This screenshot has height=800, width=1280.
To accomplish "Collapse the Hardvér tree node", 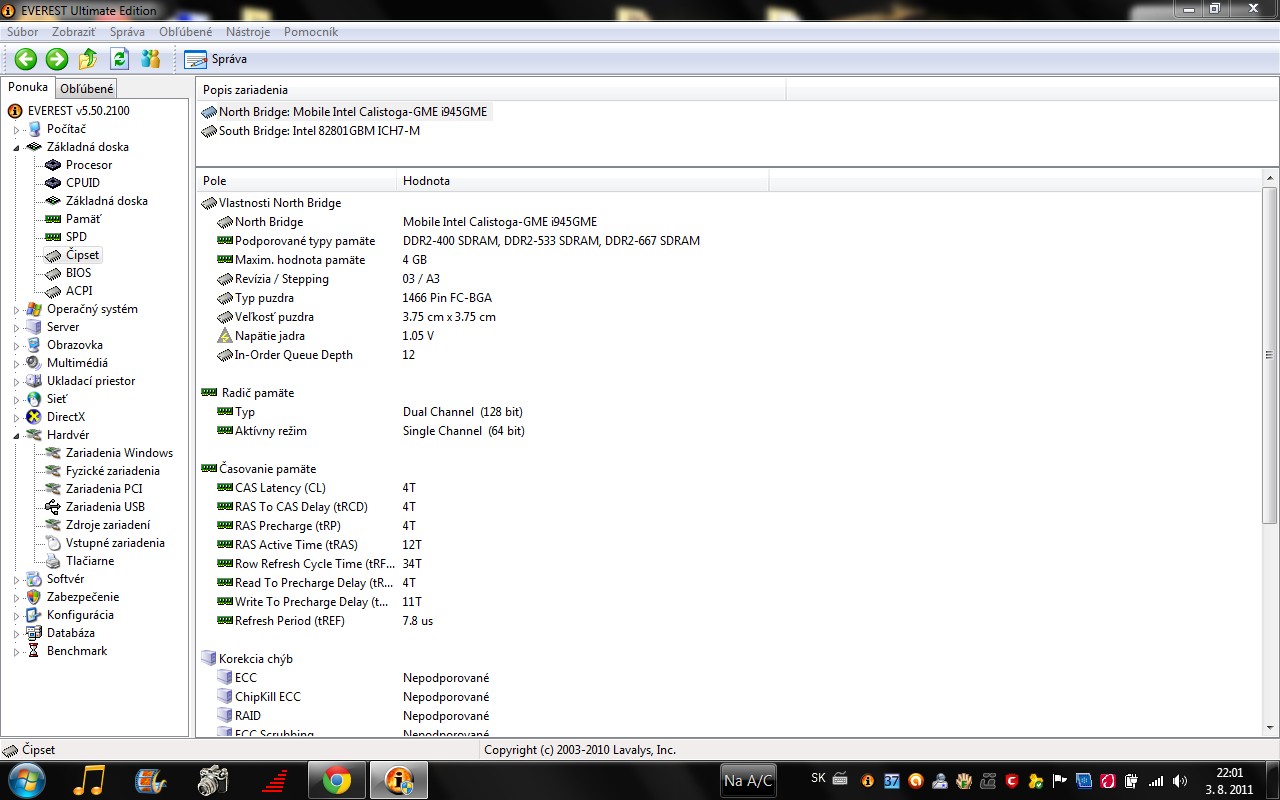I will 17,435.
